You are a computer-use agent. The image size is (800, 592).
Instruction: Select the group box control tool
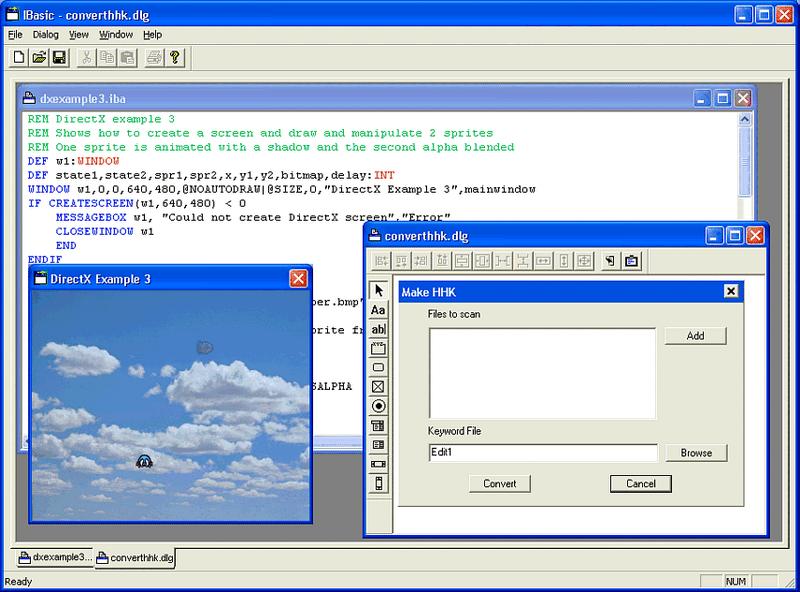point(378,349)
